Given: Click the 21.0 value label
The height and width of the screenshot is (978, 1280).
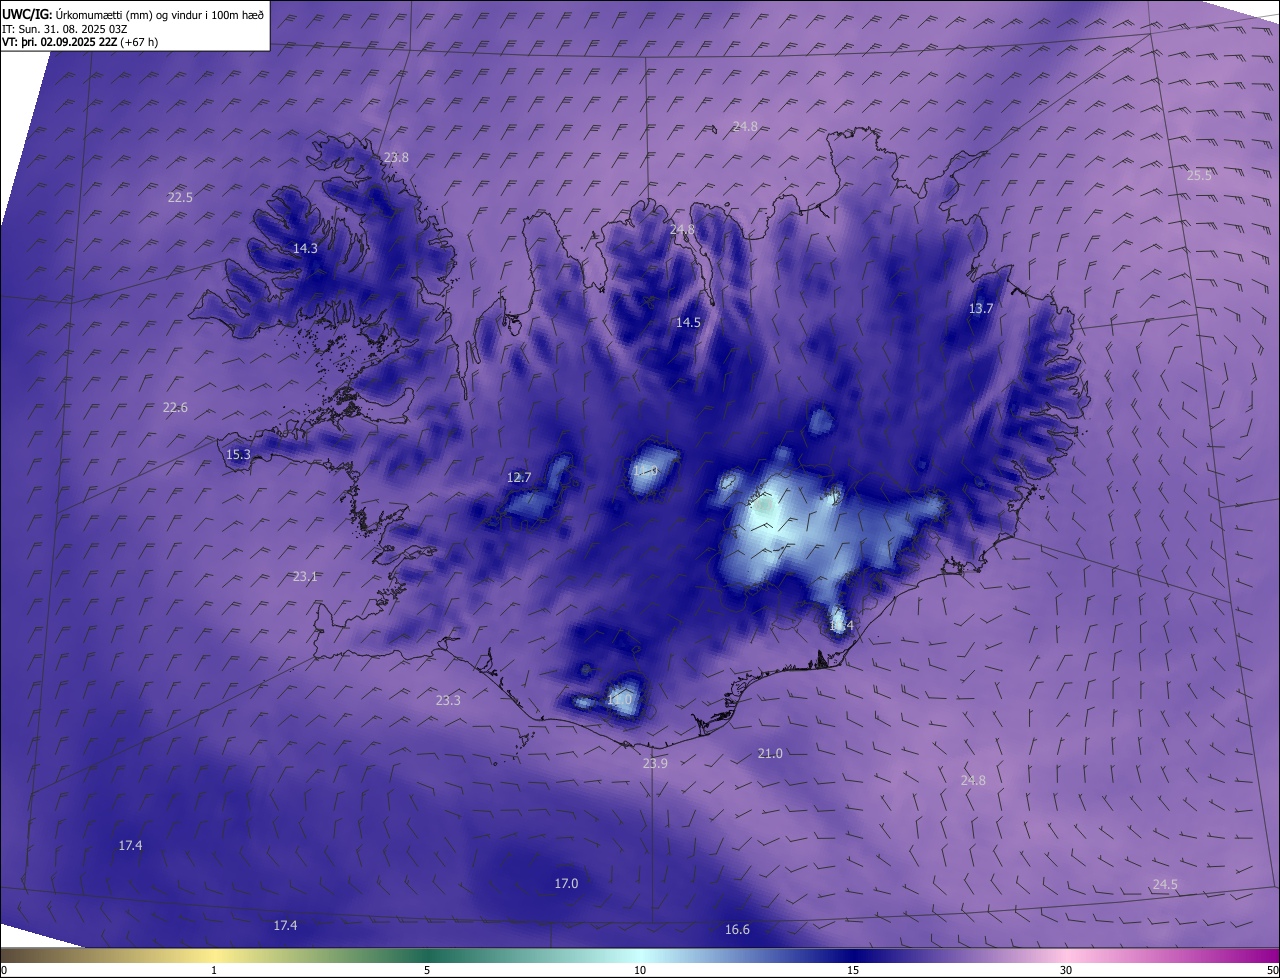Looking at the screenshot, I should tap(770, 754).
